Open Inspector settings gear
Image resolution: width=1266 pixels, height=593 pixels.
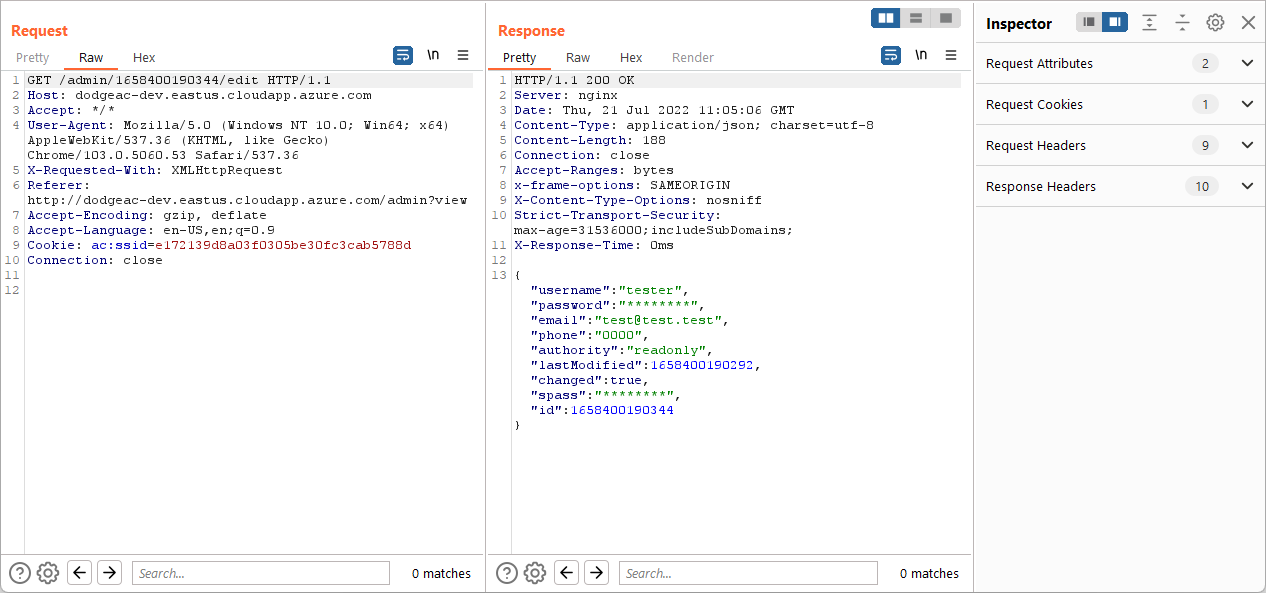pos(1215,22)
